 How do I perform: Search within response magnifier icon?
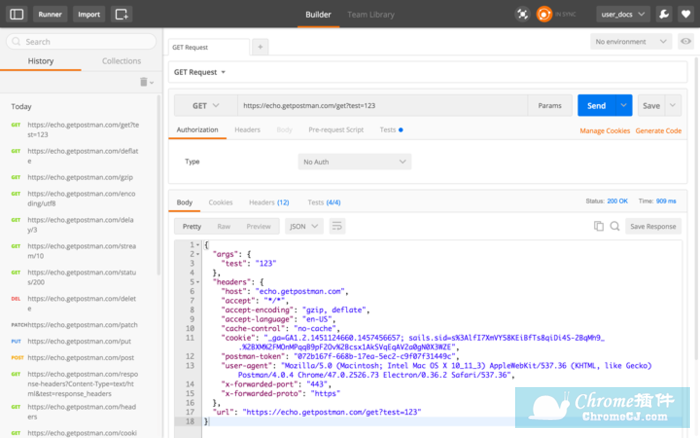(x=615, y=226)
